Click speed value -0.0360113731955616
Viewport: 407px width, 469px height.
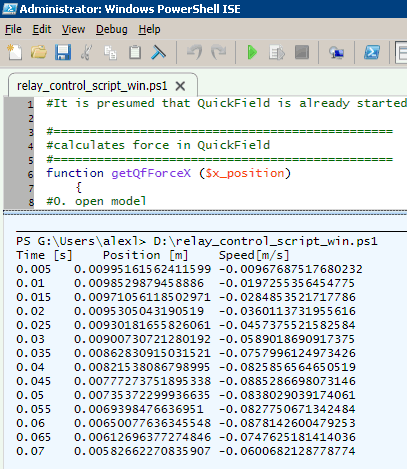(287, 311)
